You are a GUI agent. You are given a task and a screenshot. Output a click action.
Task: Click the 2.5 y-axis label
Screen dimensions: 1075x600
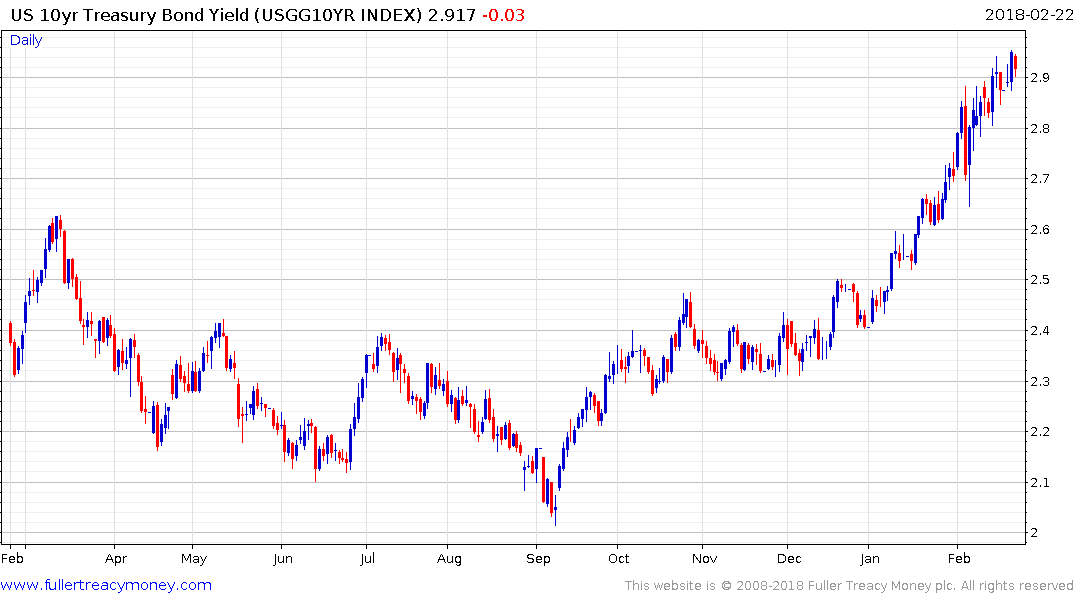tap(1040, 280)
